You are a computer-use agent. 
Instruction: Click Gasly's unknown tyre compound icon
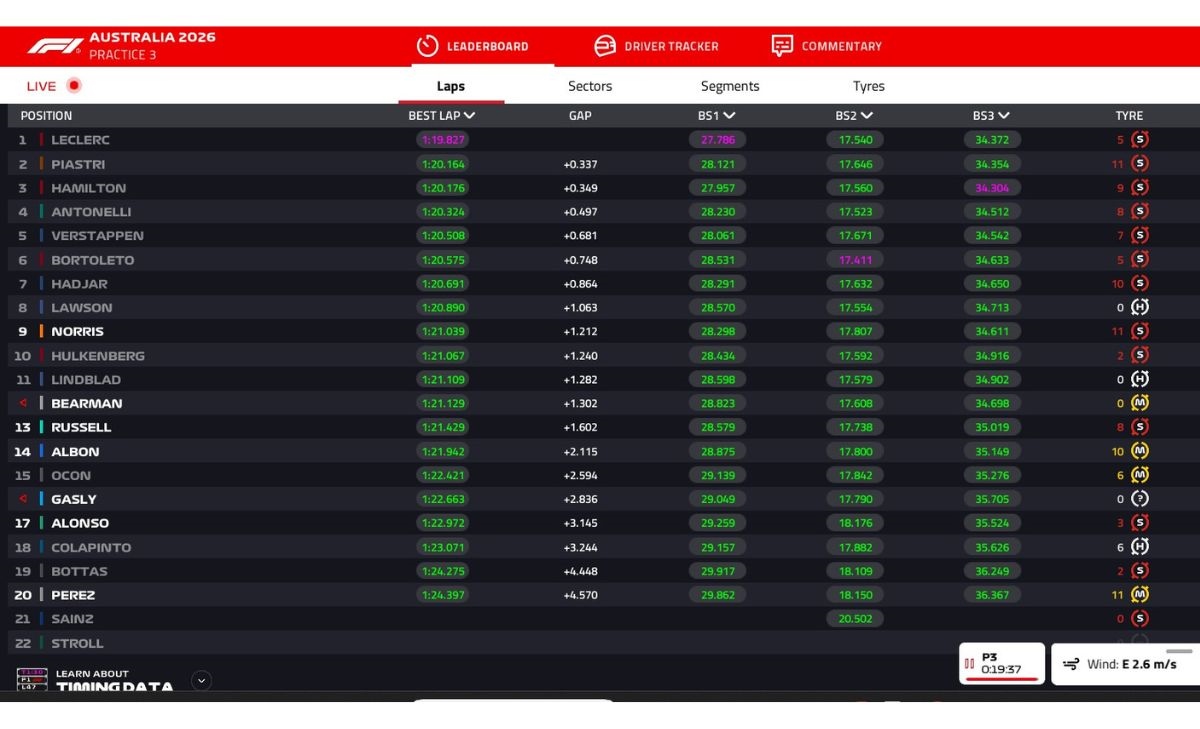coord(1138,499)
